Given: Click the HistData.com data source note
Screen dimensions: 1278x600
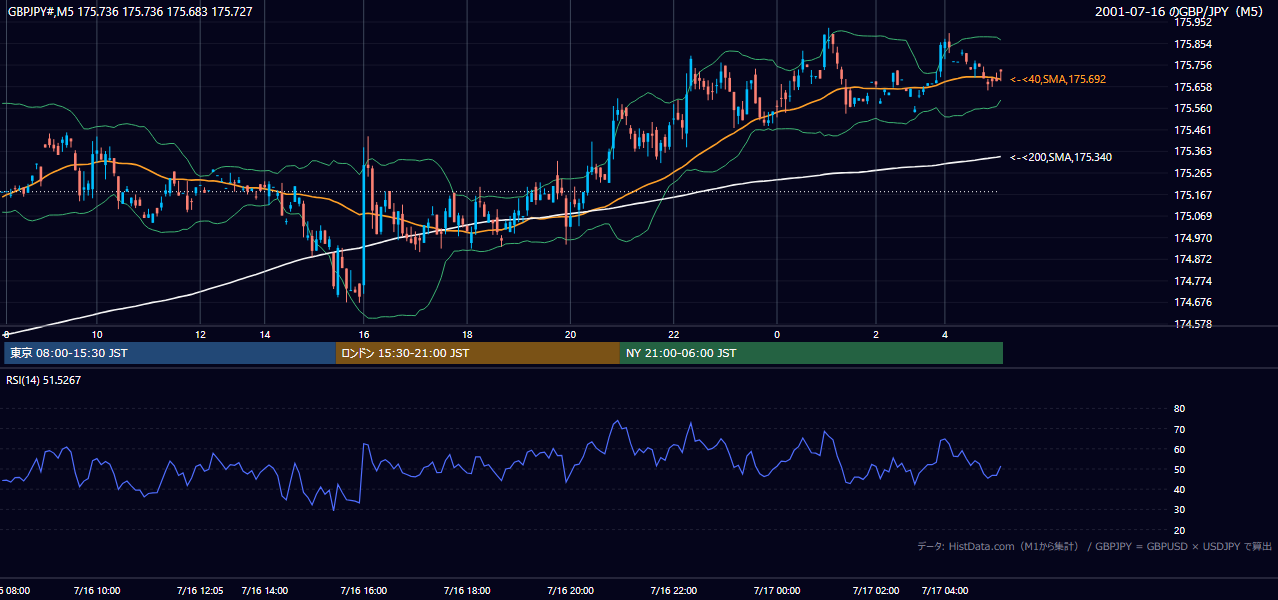Looking at the screenshot, I should (1095, 546).
